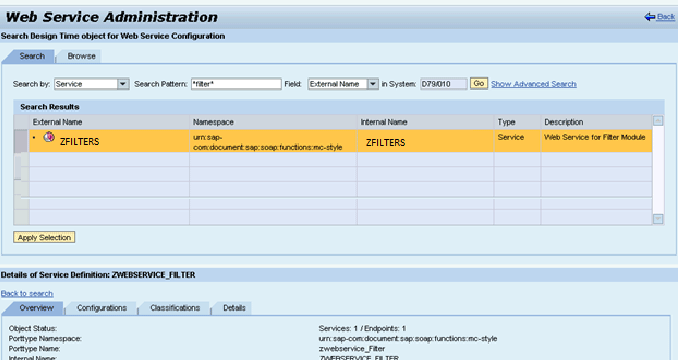Open the Search by dropdown
The height and width of the screenshot is (363, 694).
point(123,84)
